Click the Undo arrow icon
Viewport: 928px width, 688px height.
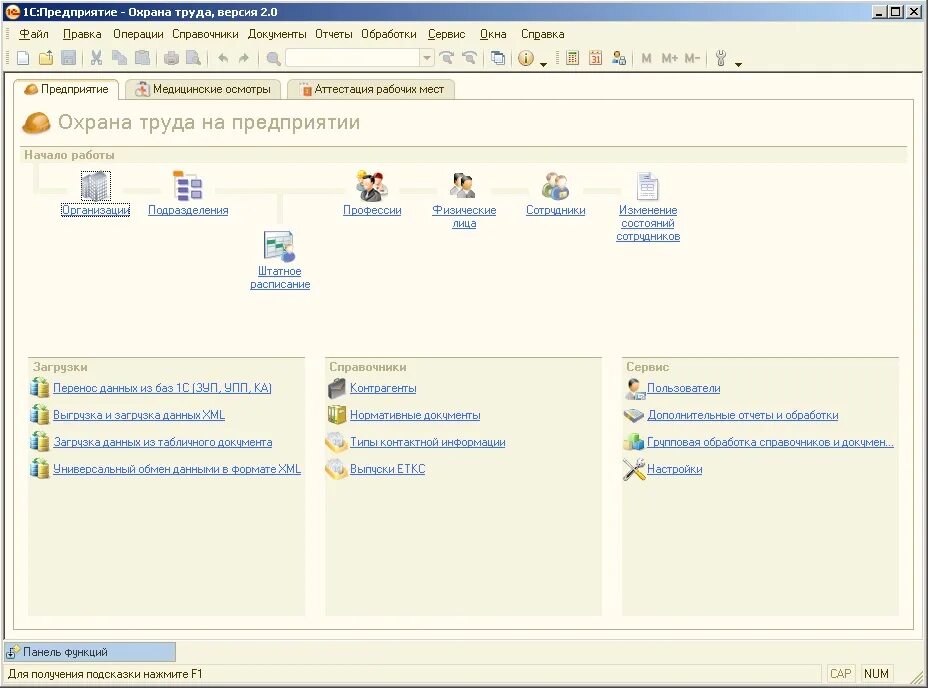pos(223,58)
